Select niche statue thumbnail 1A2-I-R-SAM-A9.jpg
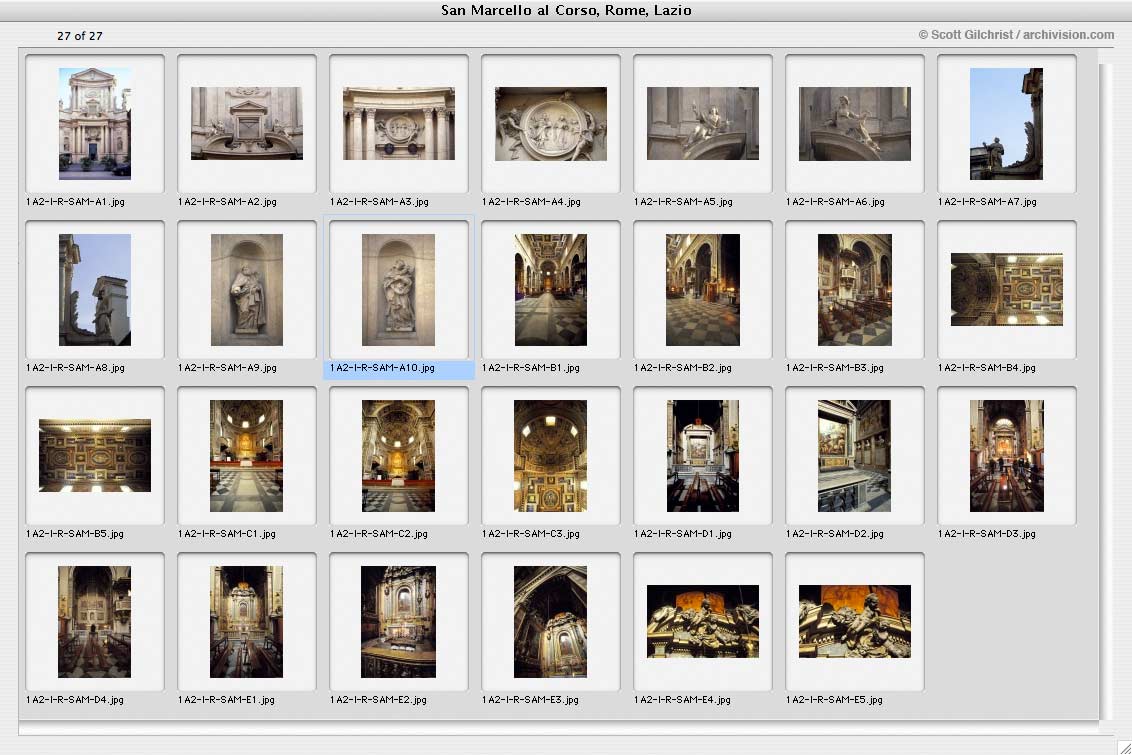 tap(247, 289)
